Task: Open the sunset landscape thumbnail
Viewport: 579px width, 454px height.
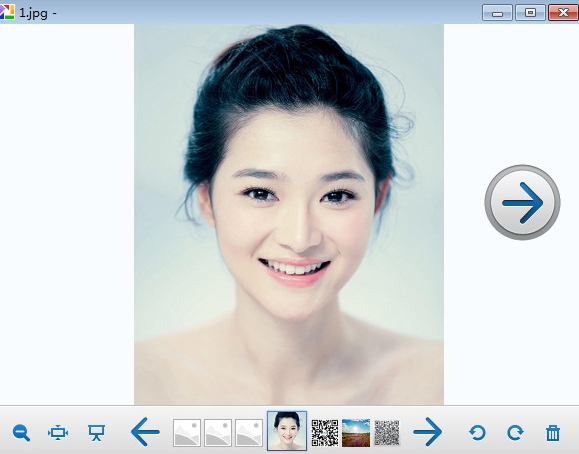Action: click(356, 433)
